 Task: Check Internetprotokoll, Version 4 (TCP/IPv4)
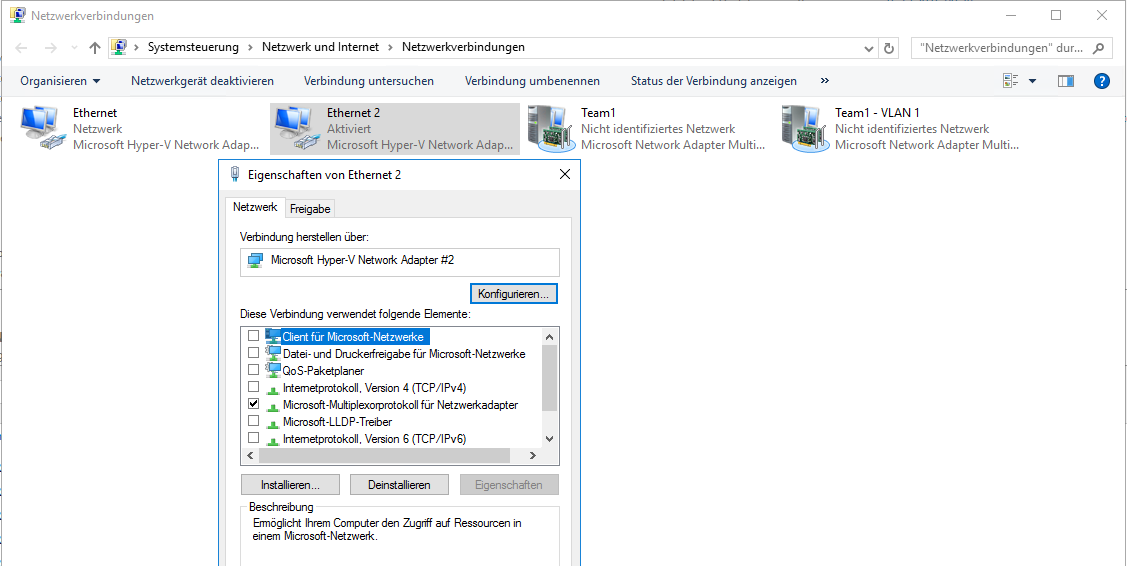click(x=254, y=388)
